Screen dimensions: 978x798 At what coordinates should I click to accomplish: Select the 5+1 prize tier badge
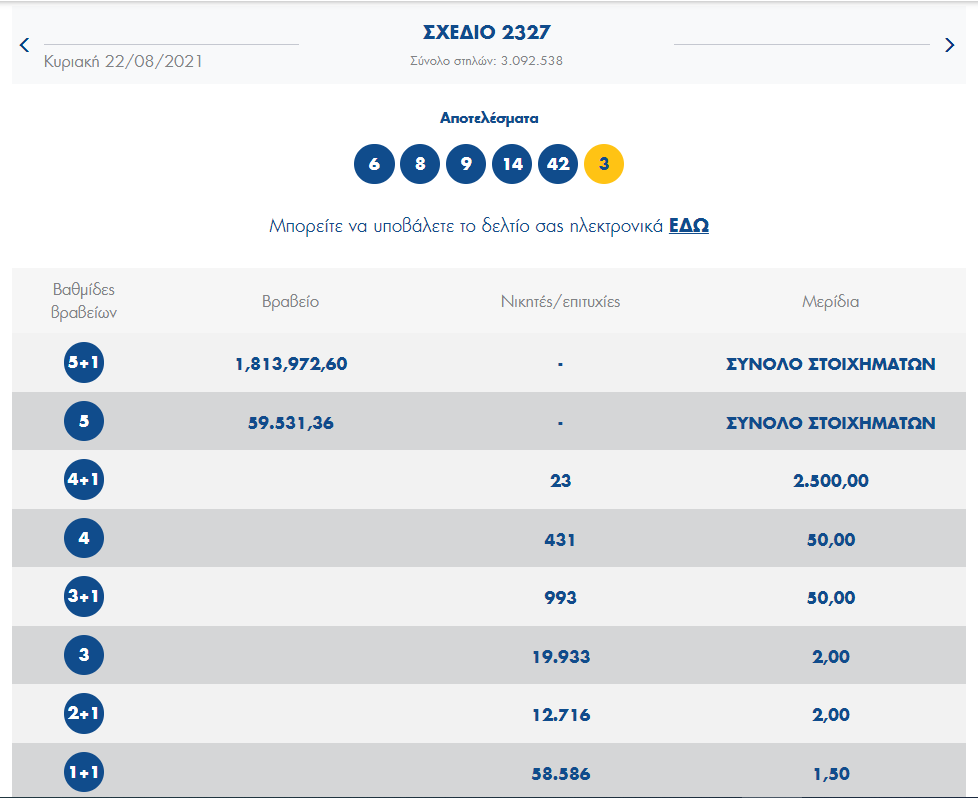pyautogui.click(x=84, y=363)
